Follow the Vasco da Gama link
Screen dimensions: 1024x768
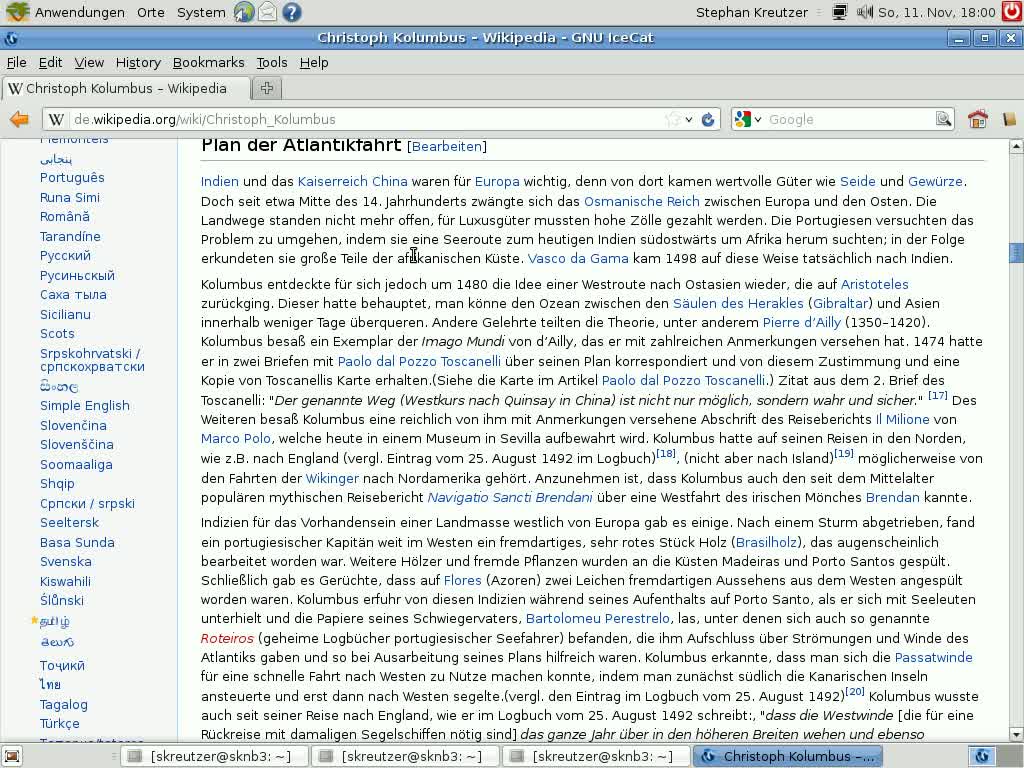[x=578, y=259]
